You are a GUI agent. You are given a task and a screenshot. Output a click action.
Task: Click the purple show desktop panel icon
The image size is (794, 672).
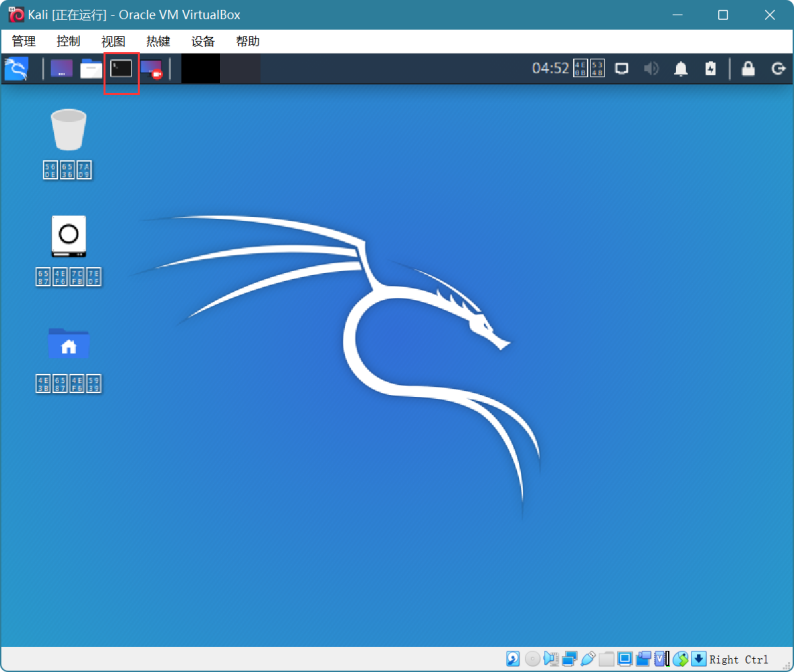61,68
